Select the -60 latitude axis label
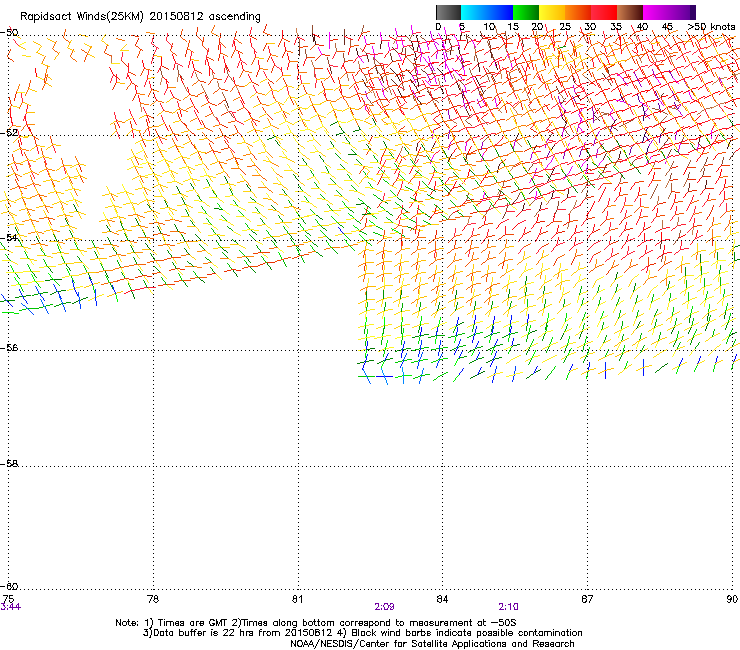 (9, 586)
